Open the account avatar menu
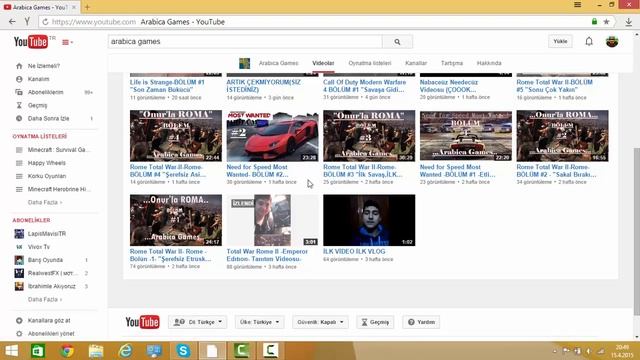640x360 pixels. (612, 41)
